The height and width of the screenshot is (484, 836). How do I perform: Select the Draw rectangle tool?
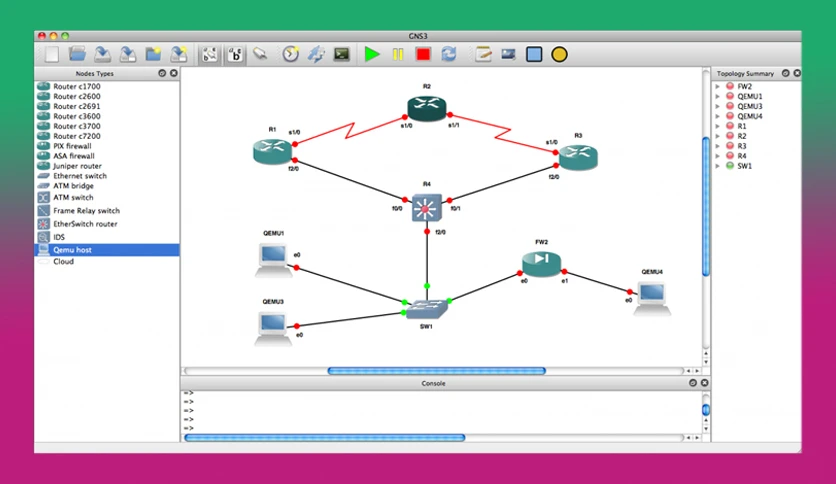[x=534, y=54]
